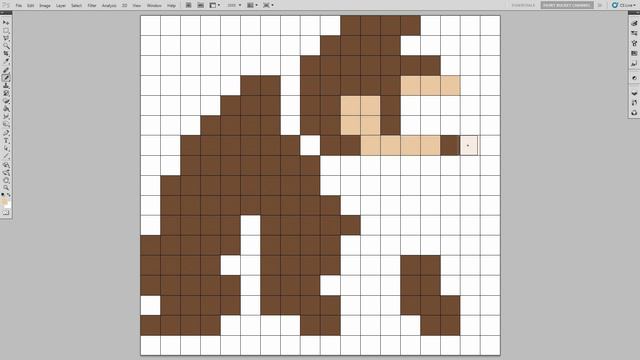
Task: Select the Zoom tool
Action: [6, 187]
